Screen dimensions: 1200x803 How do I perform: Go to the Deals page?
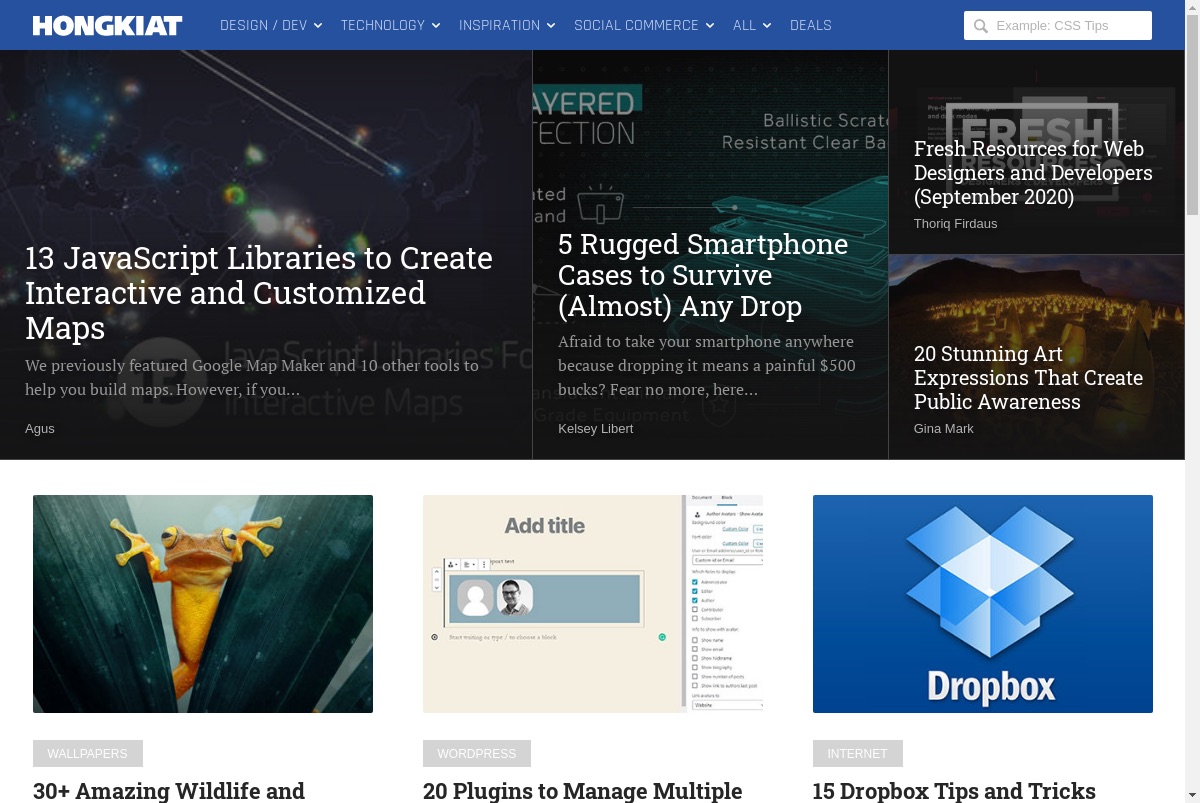811,25
